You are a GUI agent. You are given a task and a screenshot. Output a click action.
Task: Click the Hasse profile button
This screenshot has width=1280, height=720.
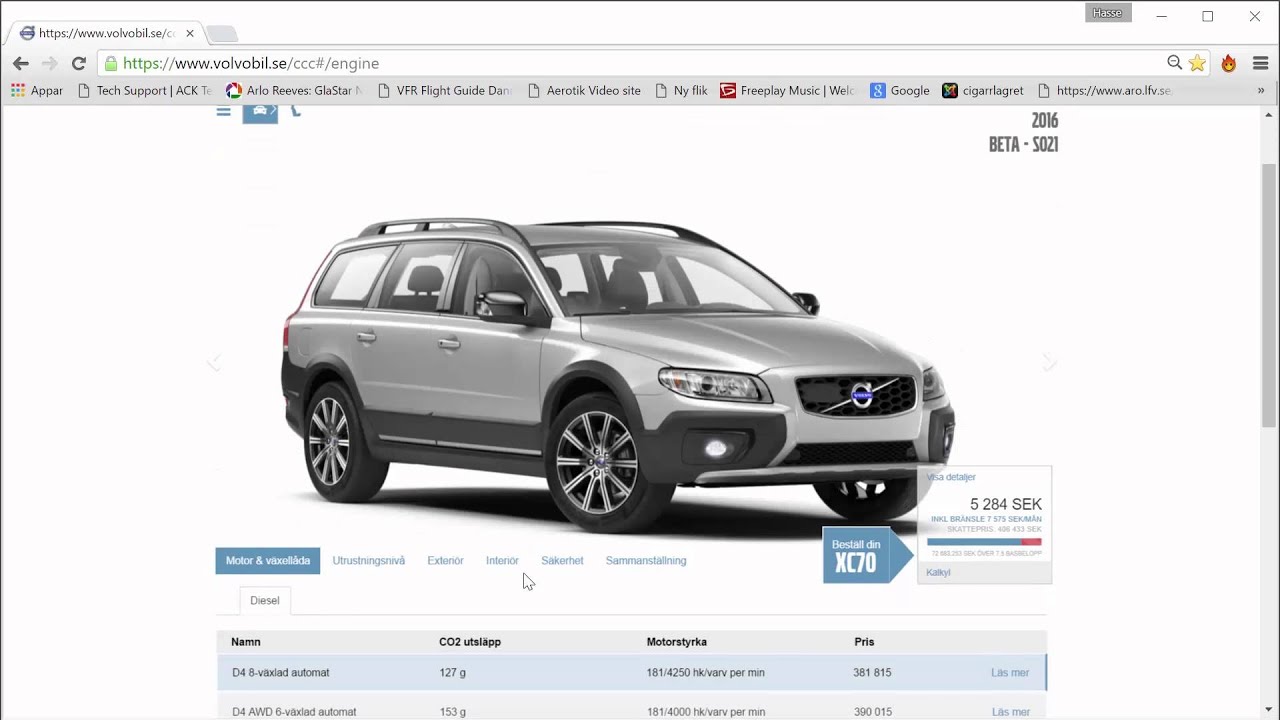pyautogui.click(x=1108, y=13)
